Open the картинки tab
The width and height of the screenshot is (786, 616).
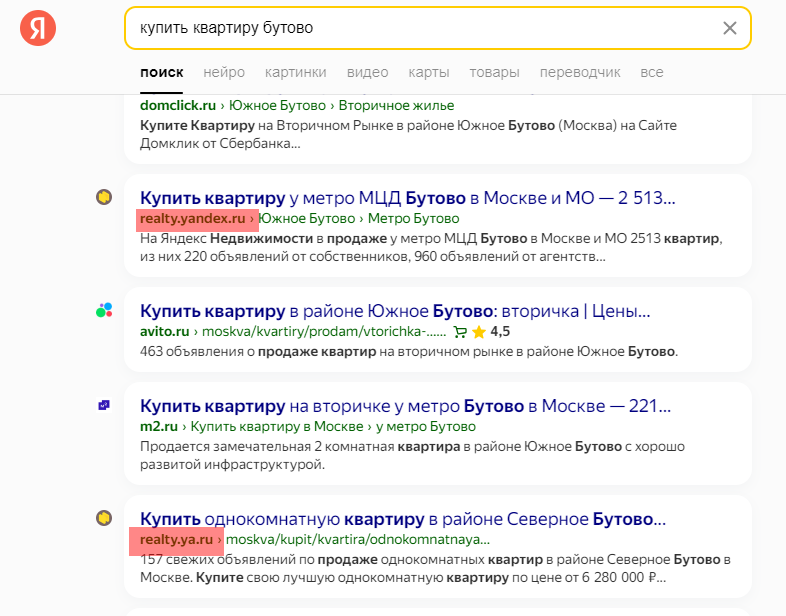pos(296,72)
